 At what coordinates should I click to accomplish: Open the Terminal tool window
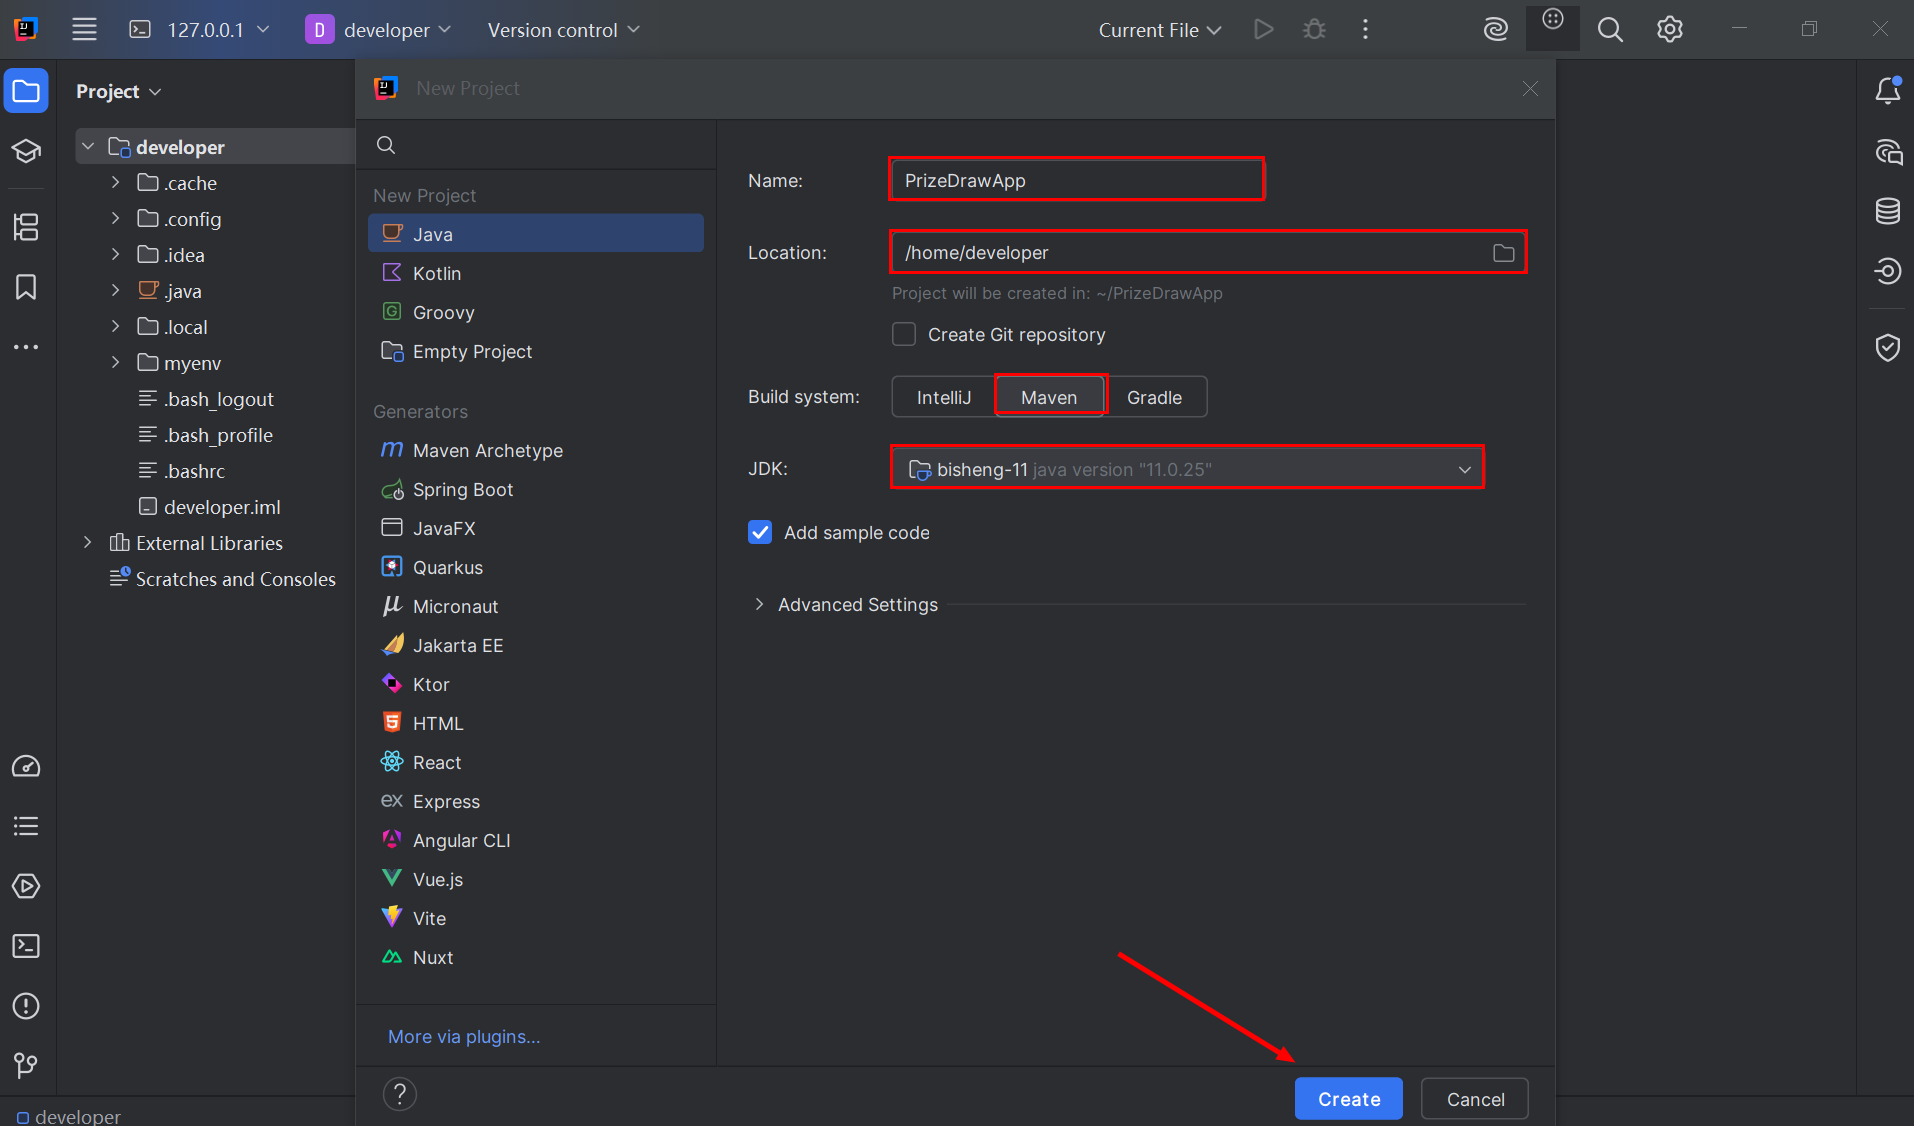click(26, 946)
